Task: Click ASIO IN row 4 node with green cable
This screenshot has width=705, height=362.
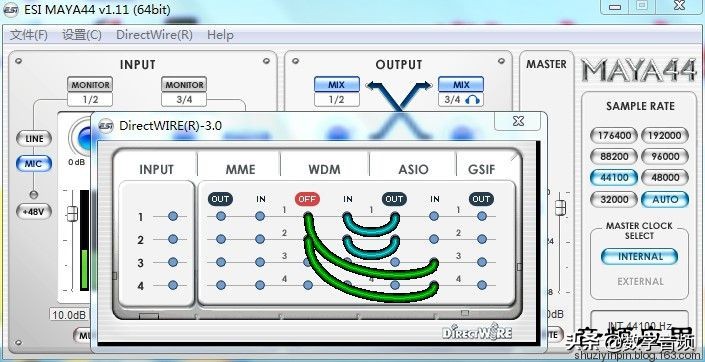Action: point(434,285)
